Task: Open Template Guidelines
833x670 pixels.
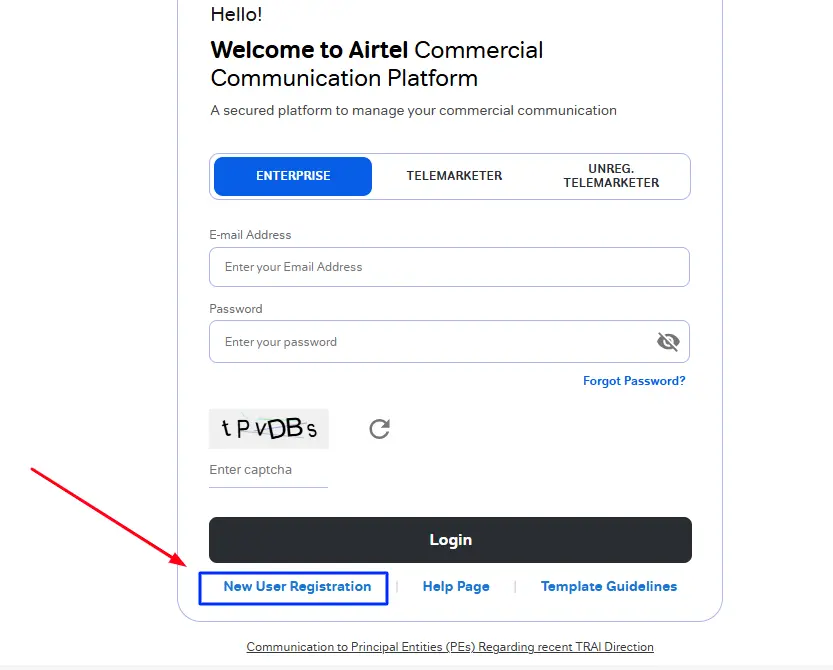Action: (609, 587)
